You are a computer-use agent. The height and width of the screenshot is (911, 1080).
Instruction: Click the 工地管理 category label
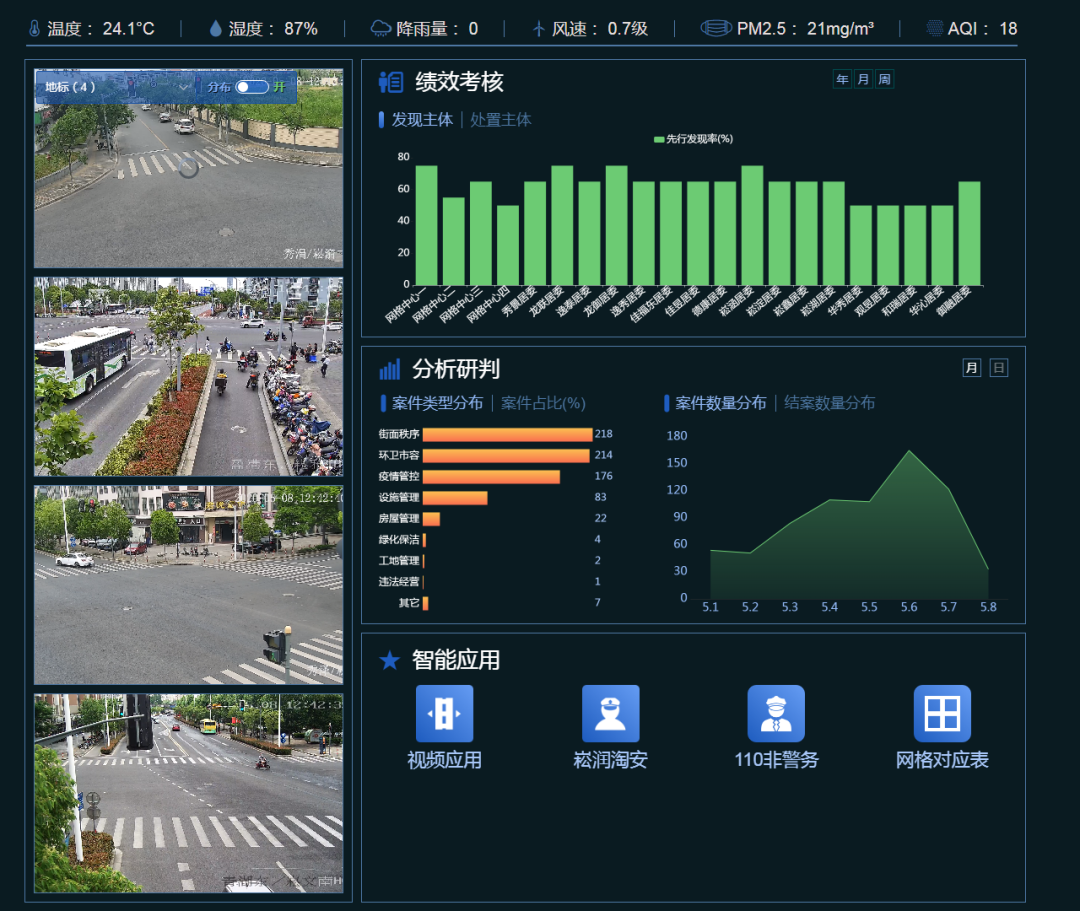coord(399,561)
